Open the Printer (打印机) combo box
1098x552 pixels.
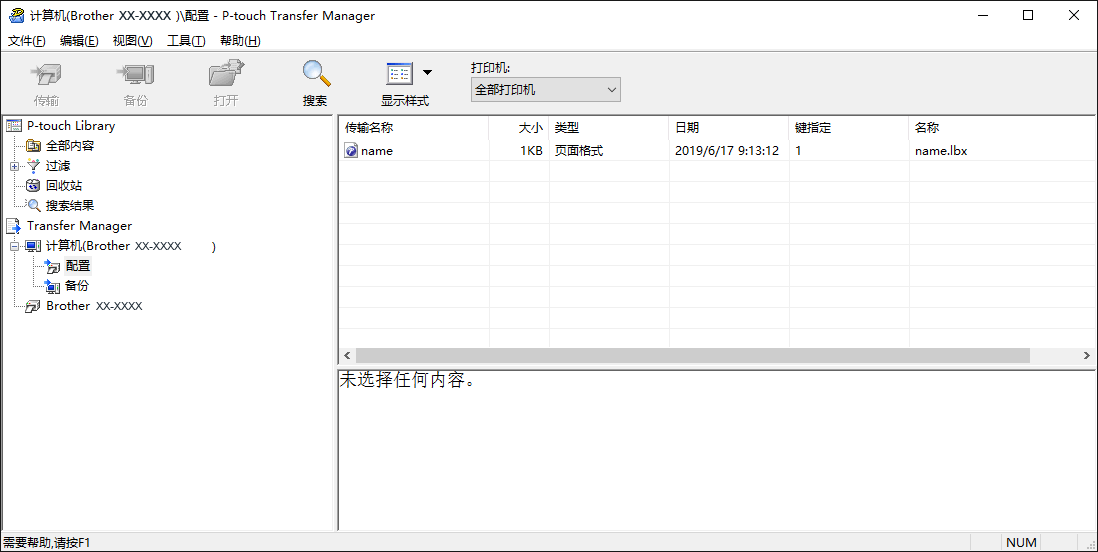click(545, 90)
